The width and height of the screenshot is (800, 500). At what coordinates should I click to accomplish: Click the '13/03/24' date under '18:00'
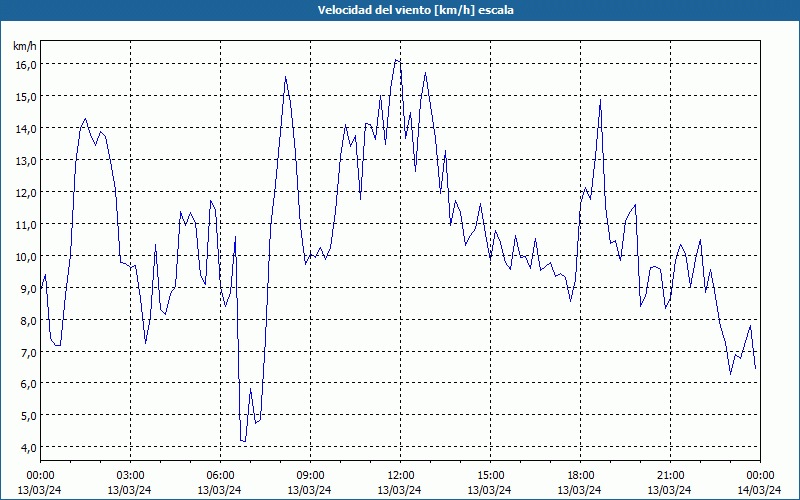[x=580, y=490]
